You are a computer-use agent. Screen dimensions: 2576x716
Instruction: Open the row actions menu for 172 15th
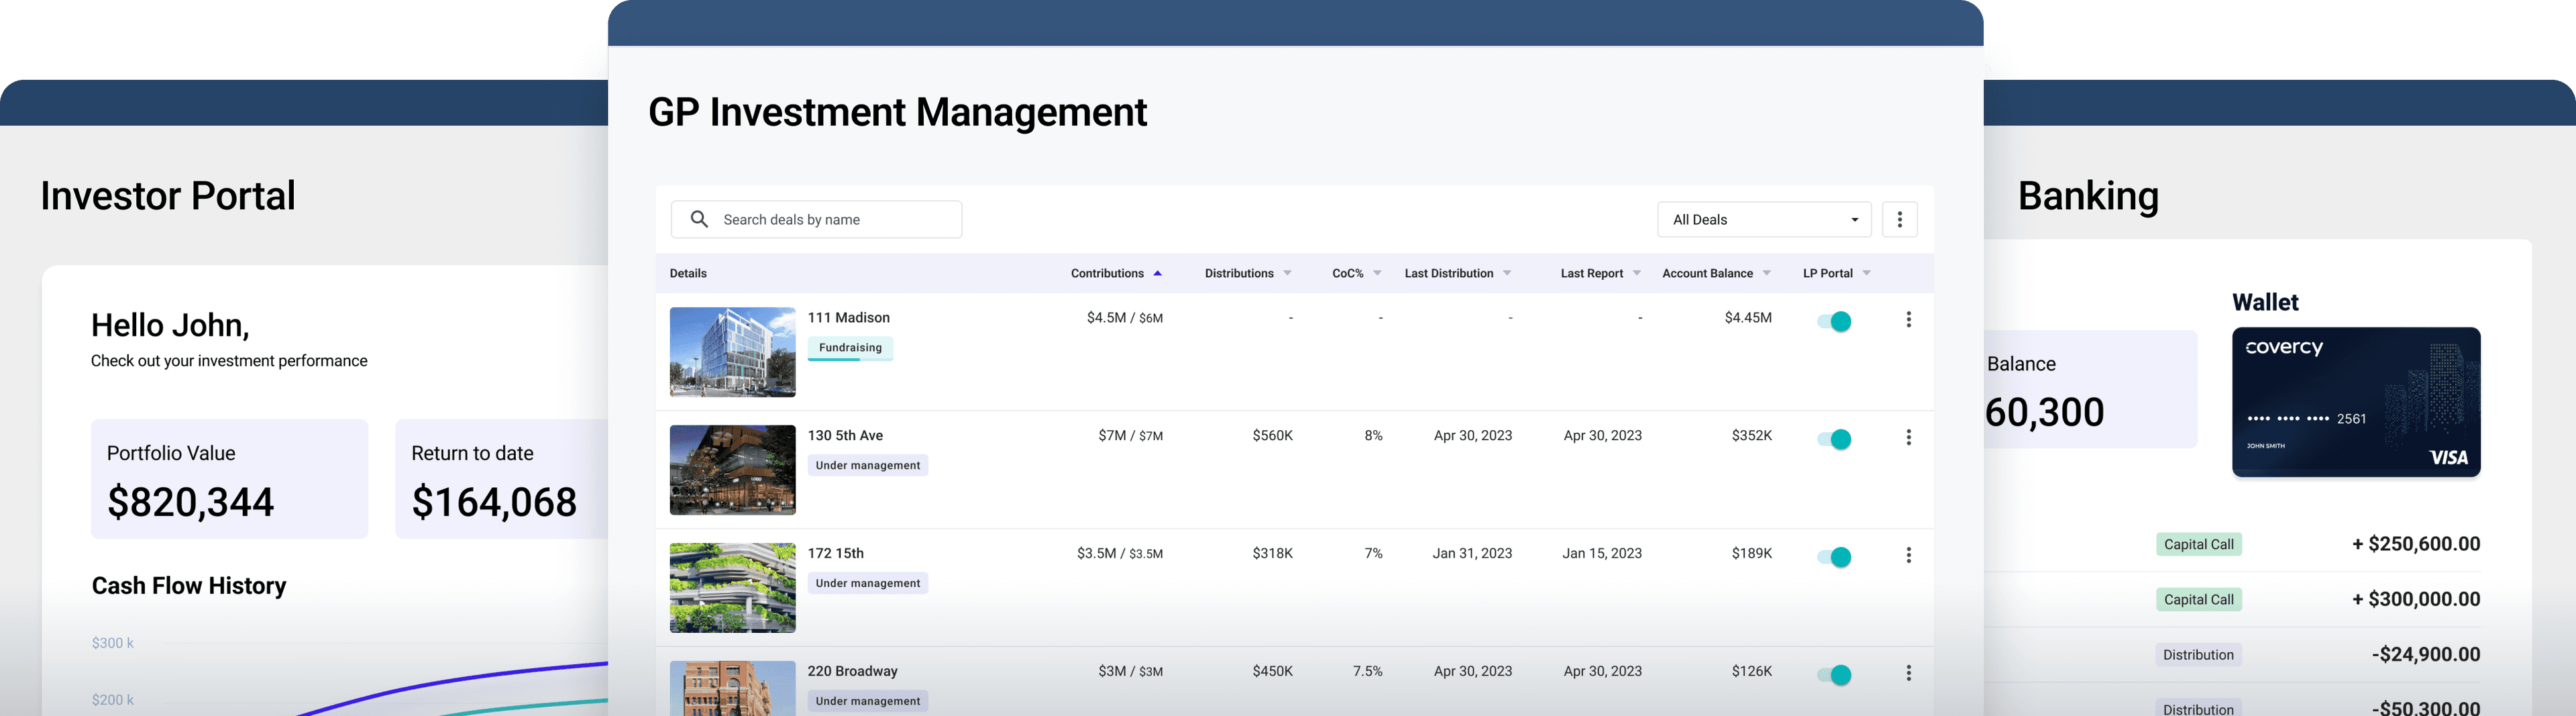click(1909, 555)
